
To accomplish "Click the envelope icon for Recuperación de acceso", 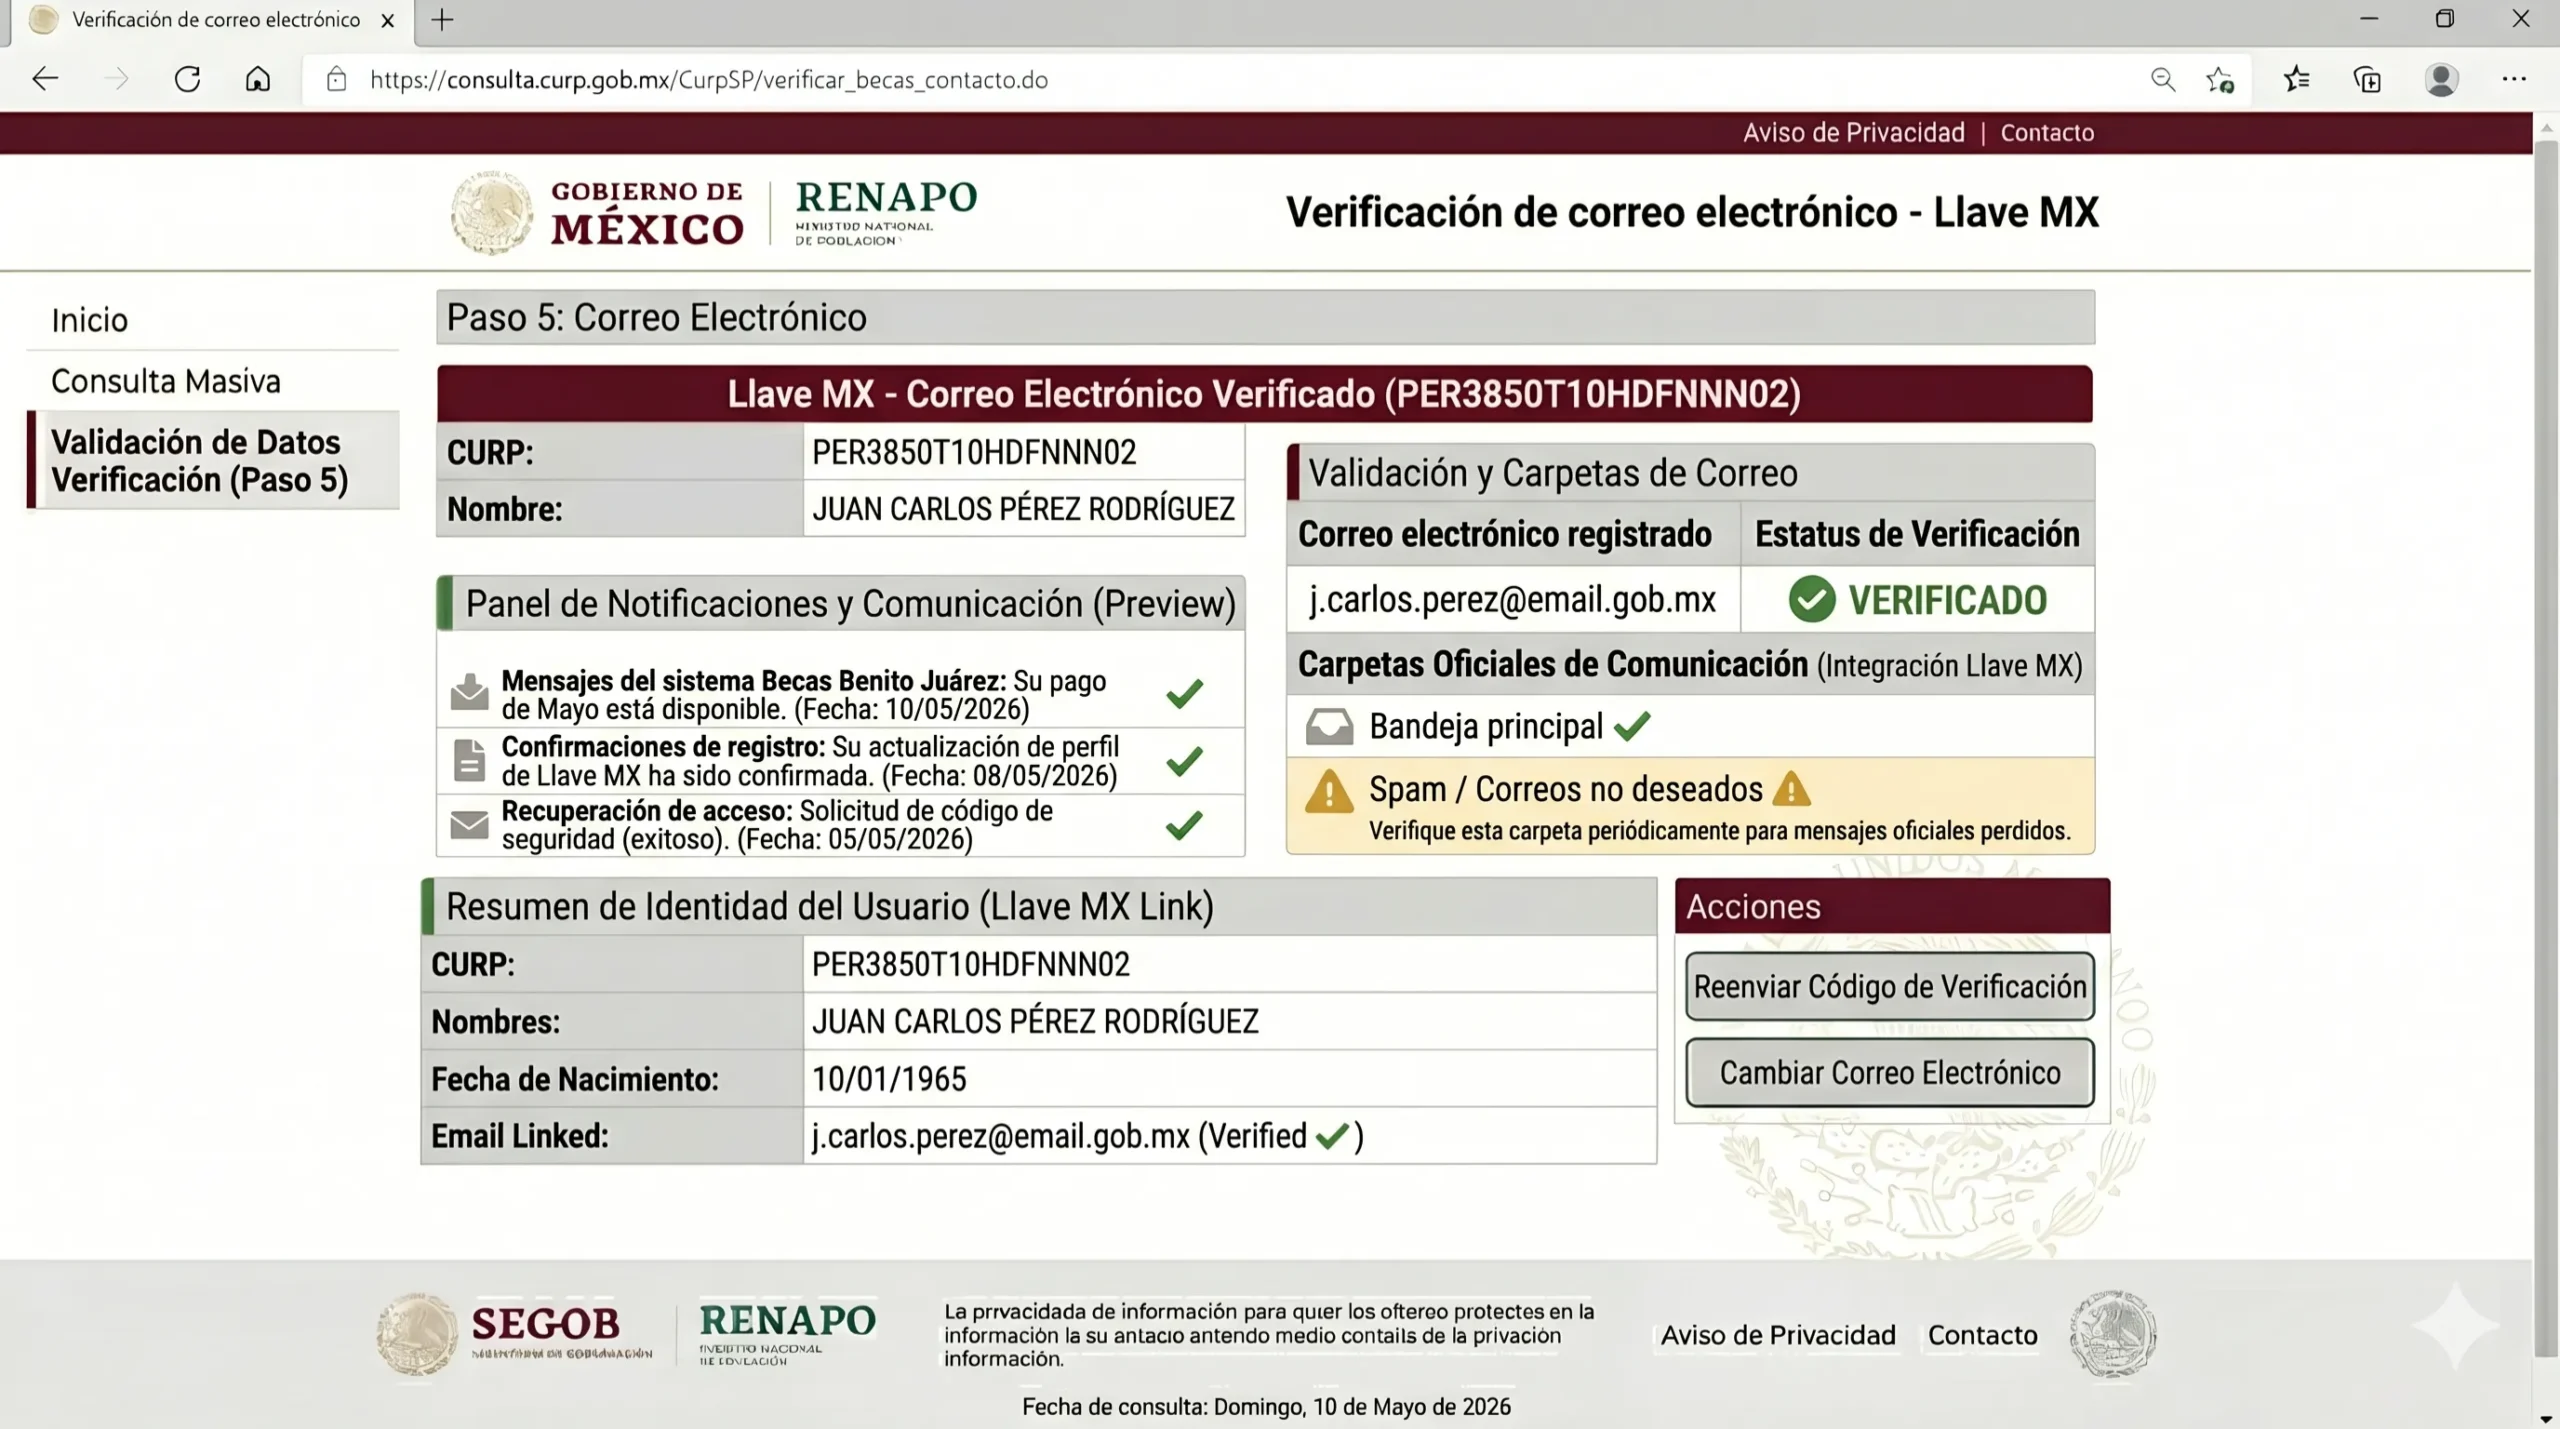I will (x=469, y=825).
